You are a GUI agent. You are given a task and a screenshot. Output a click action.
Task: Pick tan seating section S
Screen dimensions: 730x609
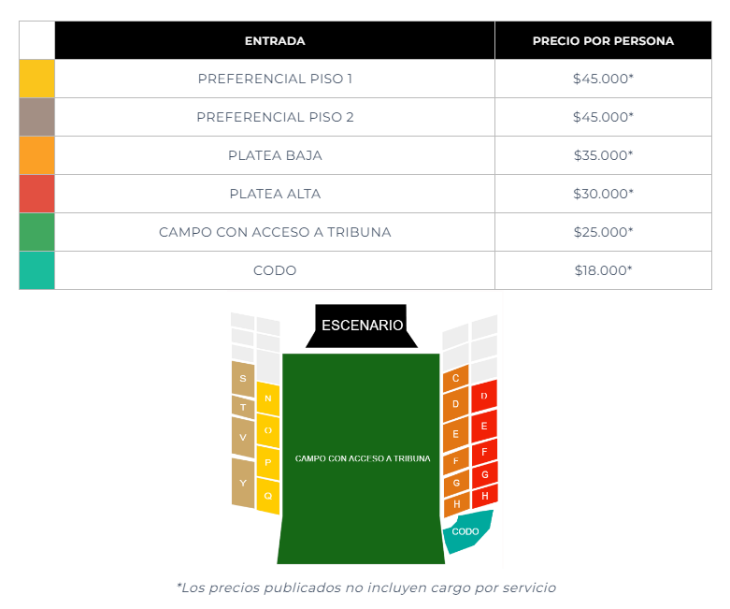(x=243, y=379)
